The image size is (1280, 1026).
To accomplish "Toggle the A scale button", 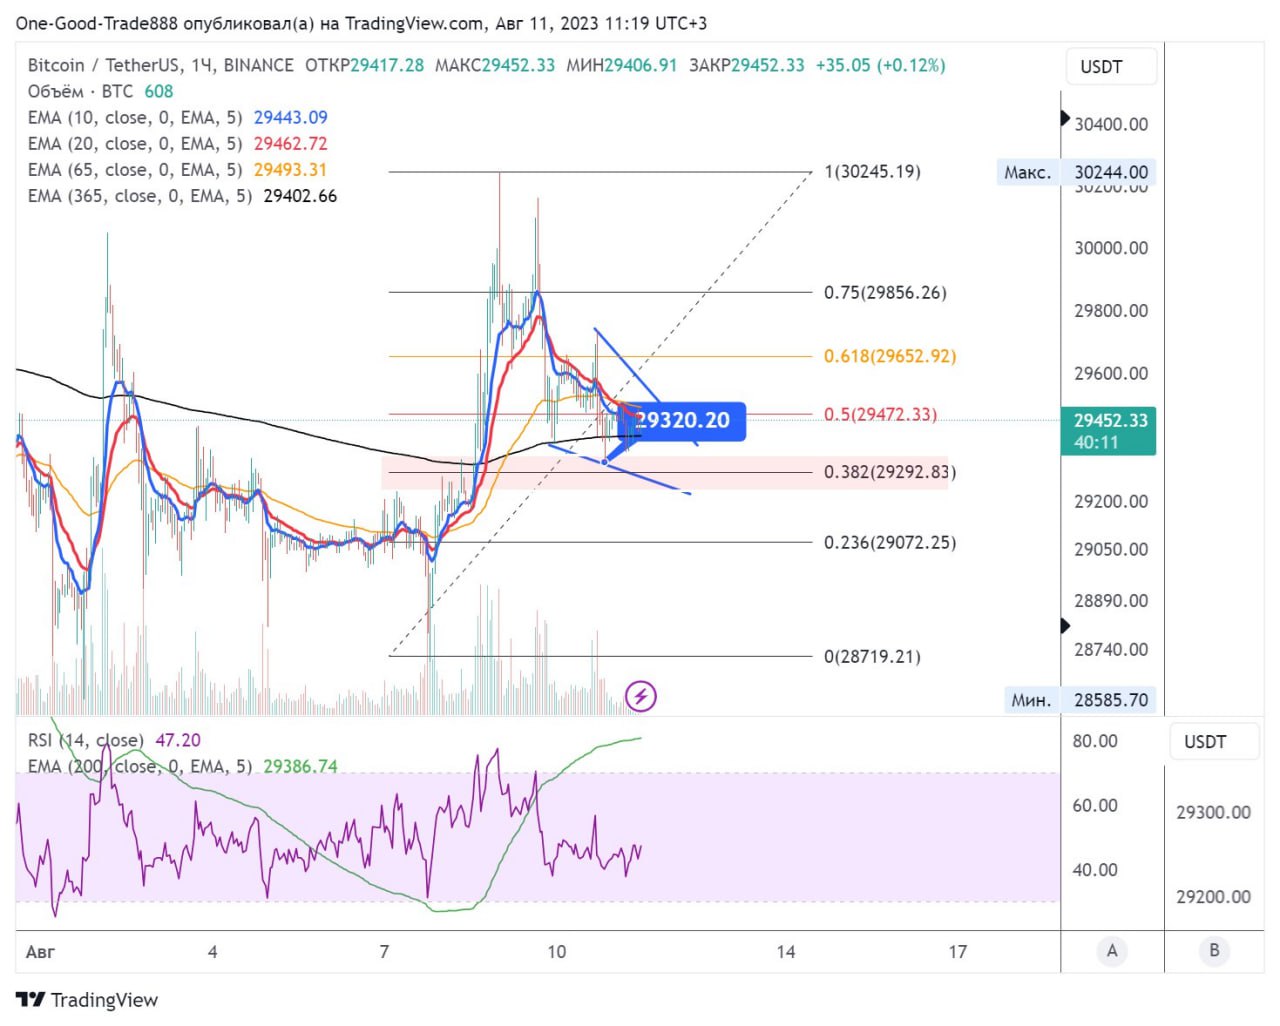I will tap(1112, 951).
